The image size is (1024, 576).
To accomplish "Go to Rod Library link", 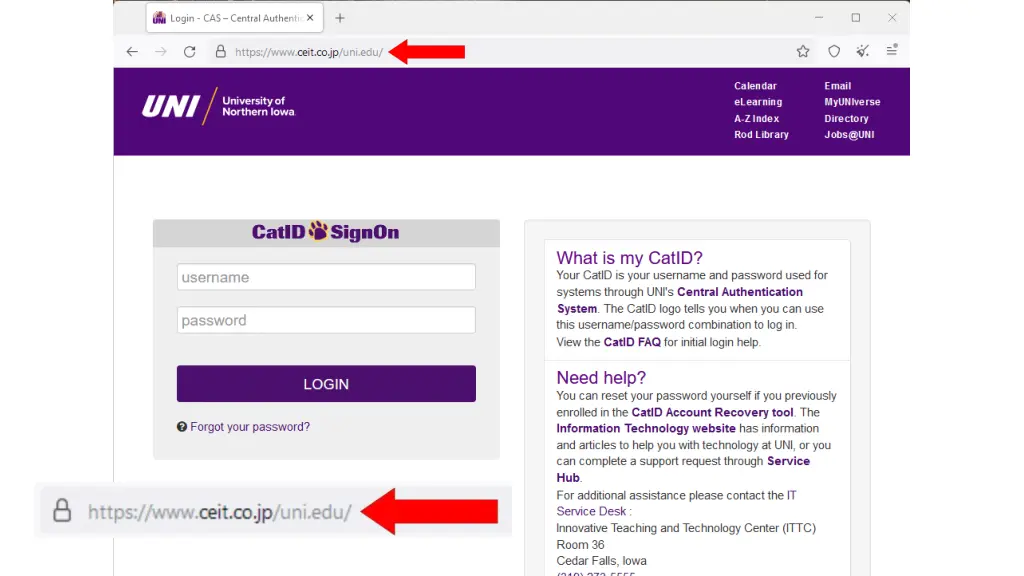I will click(761, 135).
